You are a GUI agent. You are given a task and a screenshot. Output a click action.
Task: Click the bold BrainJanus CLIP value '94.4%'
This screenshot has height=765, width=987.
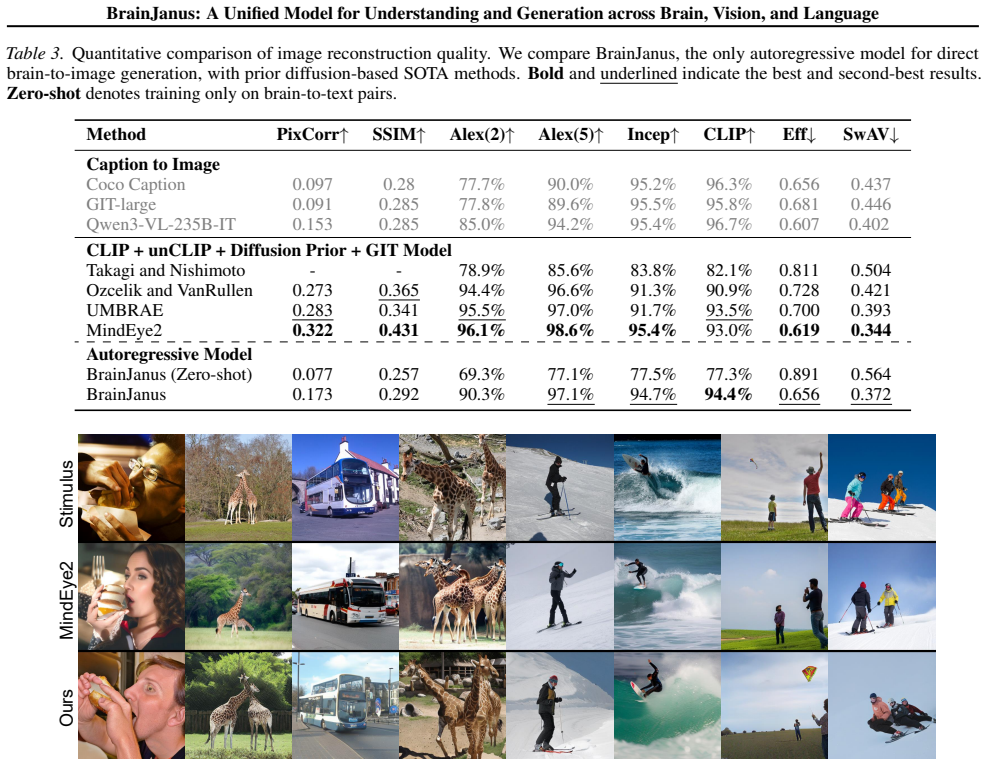point(729,395)
